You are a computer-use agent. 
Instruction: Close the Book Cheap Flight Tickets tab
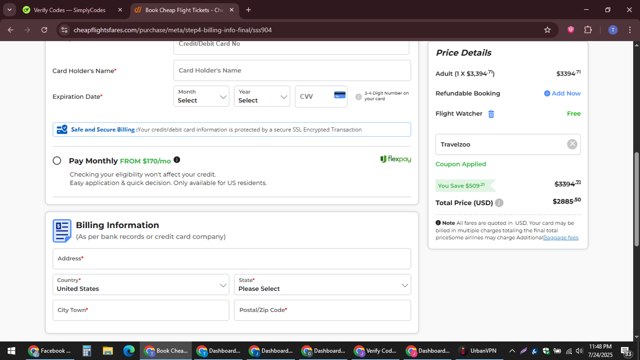click(231, 10)
